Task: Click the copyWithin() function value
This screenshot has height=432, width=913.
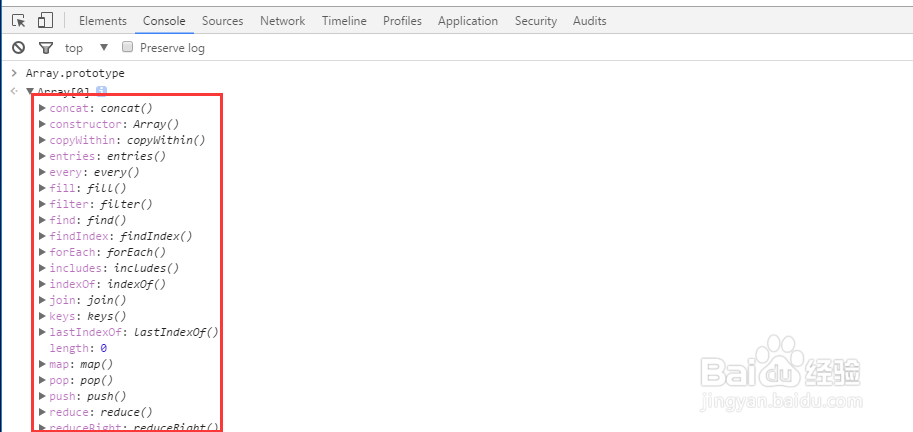Action: [x=166, y=140]
